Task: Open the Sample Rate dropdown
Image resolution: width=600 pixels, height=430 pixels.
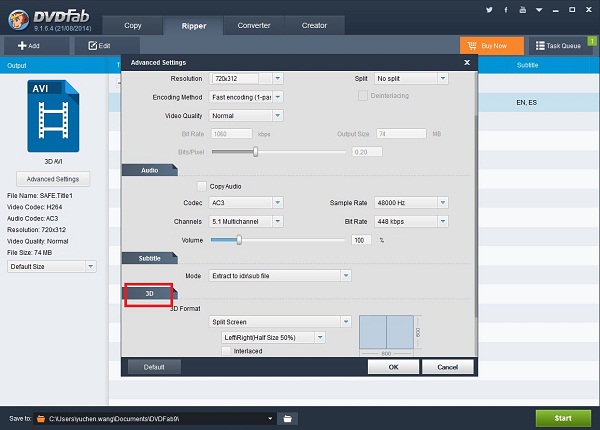Action: pos(443,202)
